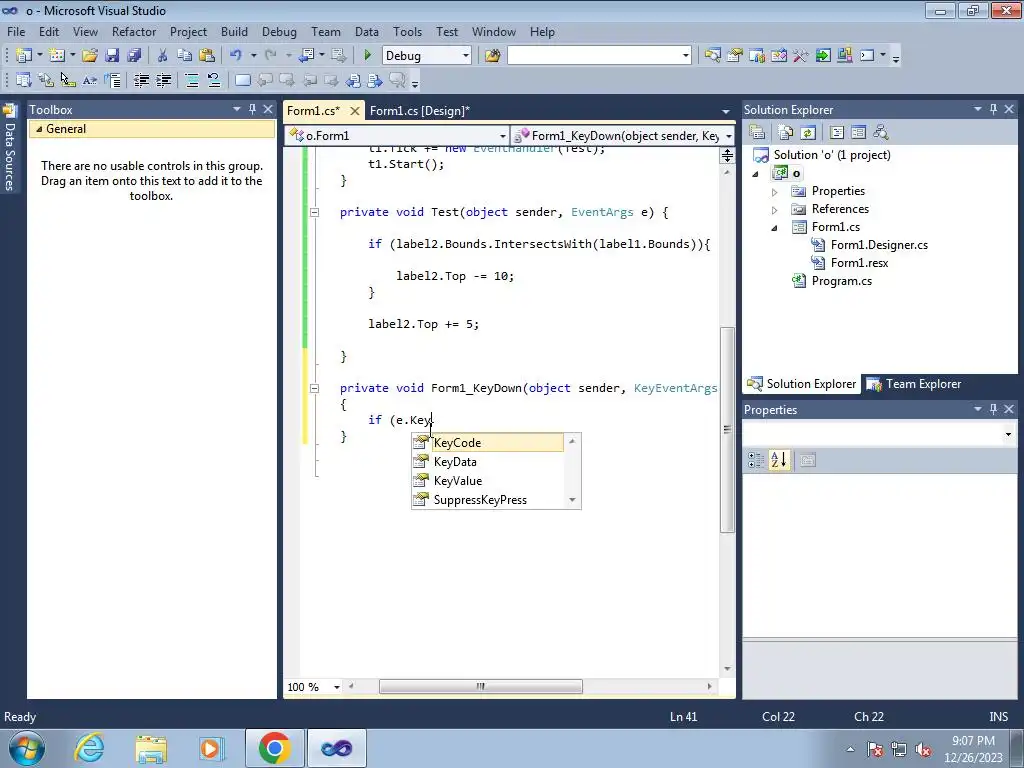1024x768 pixels.
Task: Click the Copy toolbar icon
Action: [x=184, y=56]
